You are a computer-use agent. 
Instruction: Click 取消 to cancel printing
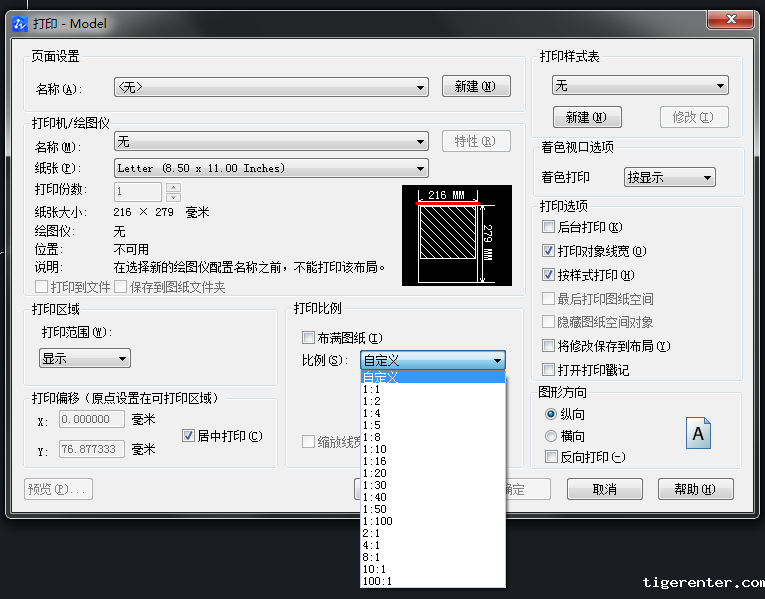coord(604,489)
